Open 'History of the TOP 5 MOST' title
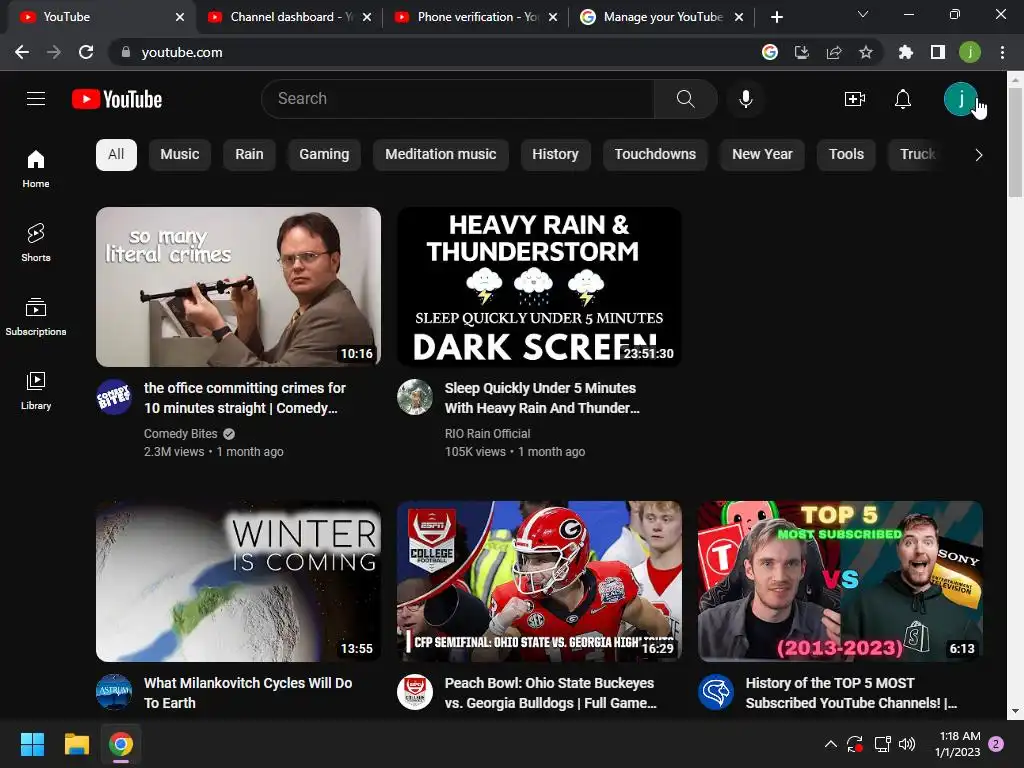1024x768 pixels. pyautogui.click(x=851, y=693)
